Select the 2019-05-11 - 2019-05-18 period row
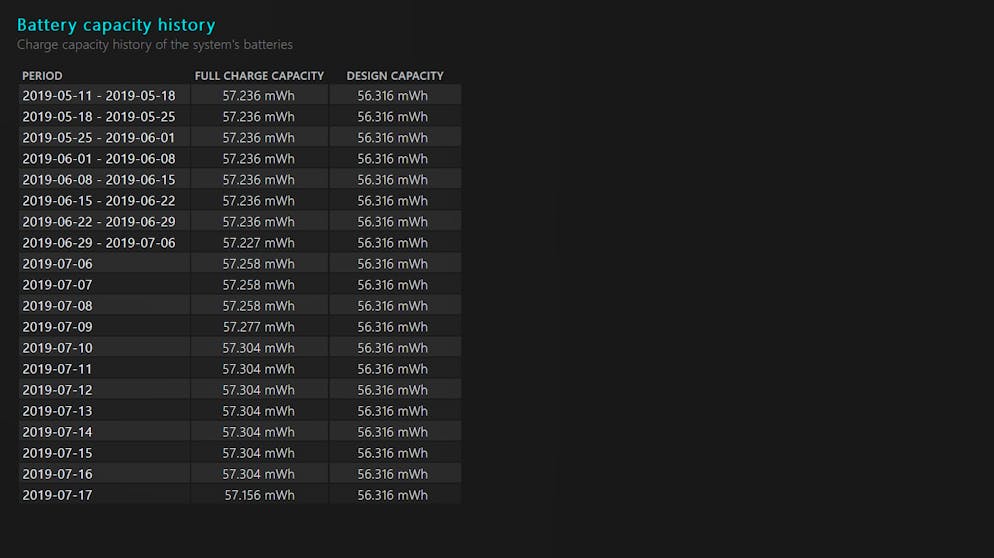 coord(240,96)
